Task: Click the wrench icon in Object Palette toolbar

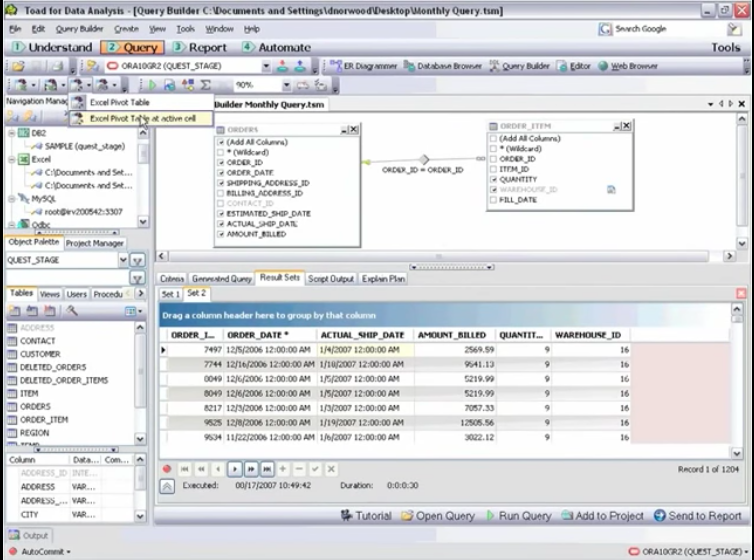Action: click(x=72, y=311)
